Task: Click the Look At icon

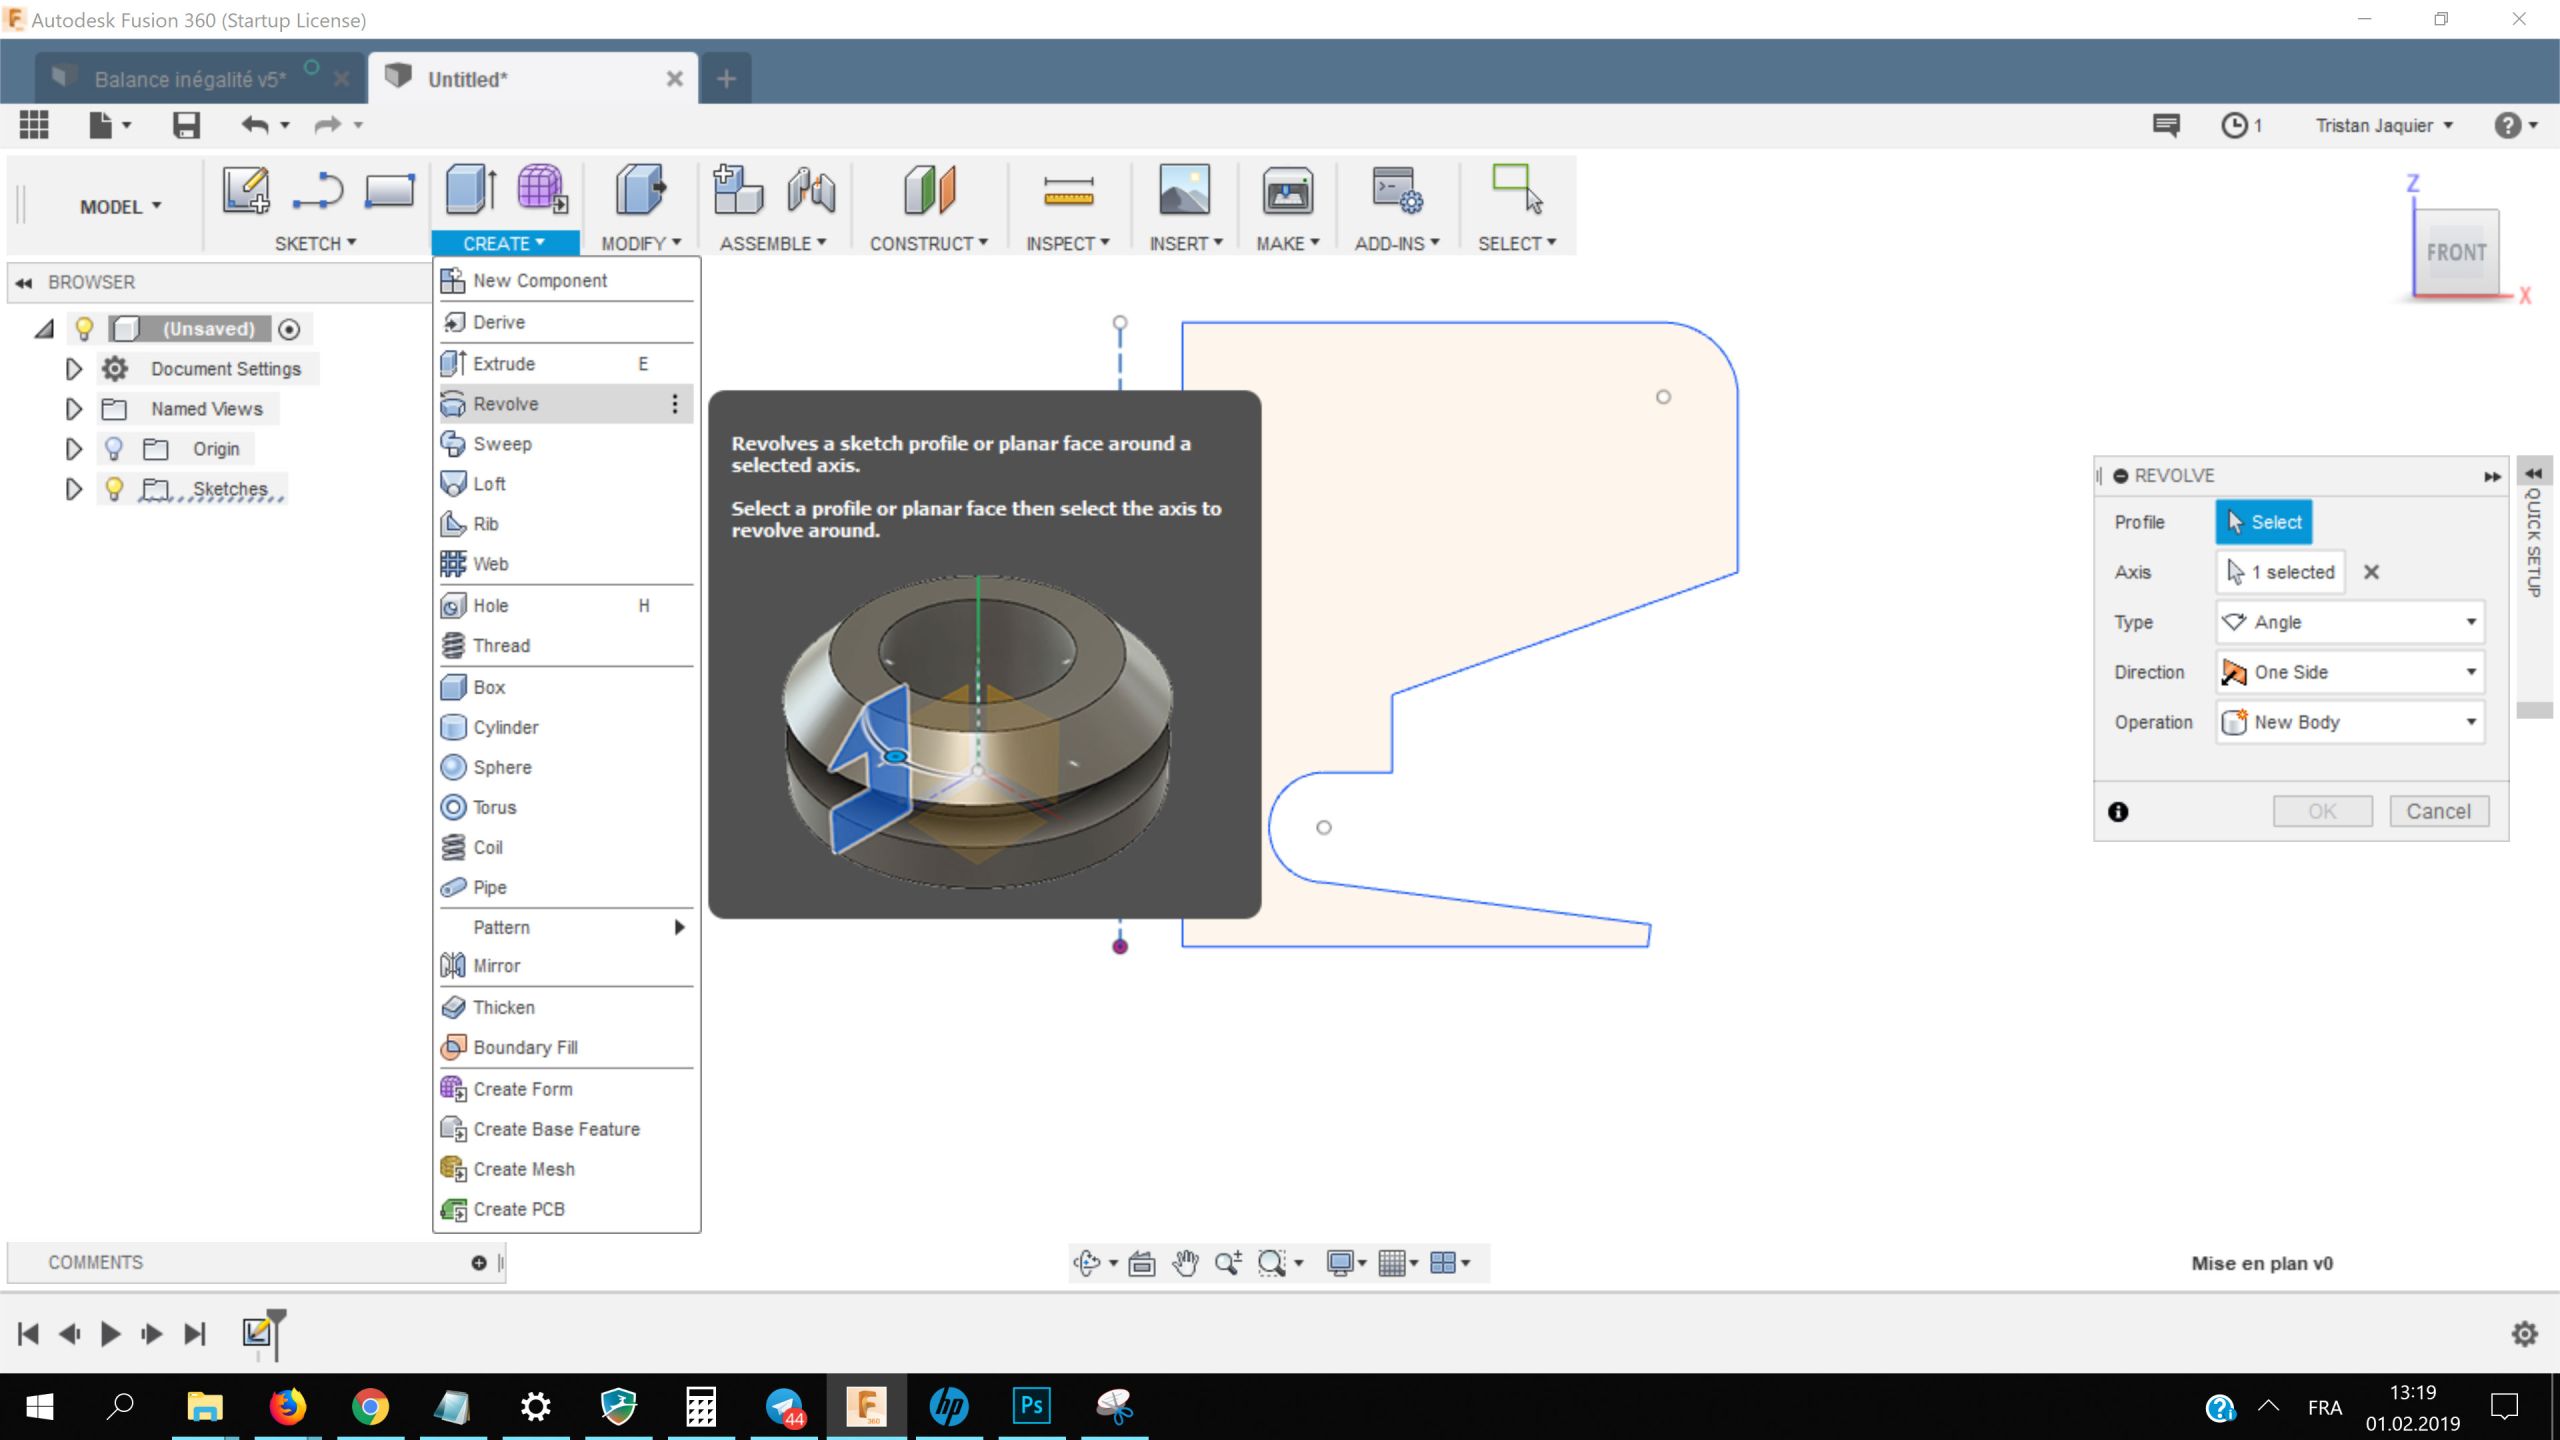Action: (x=1142, y=1264)
